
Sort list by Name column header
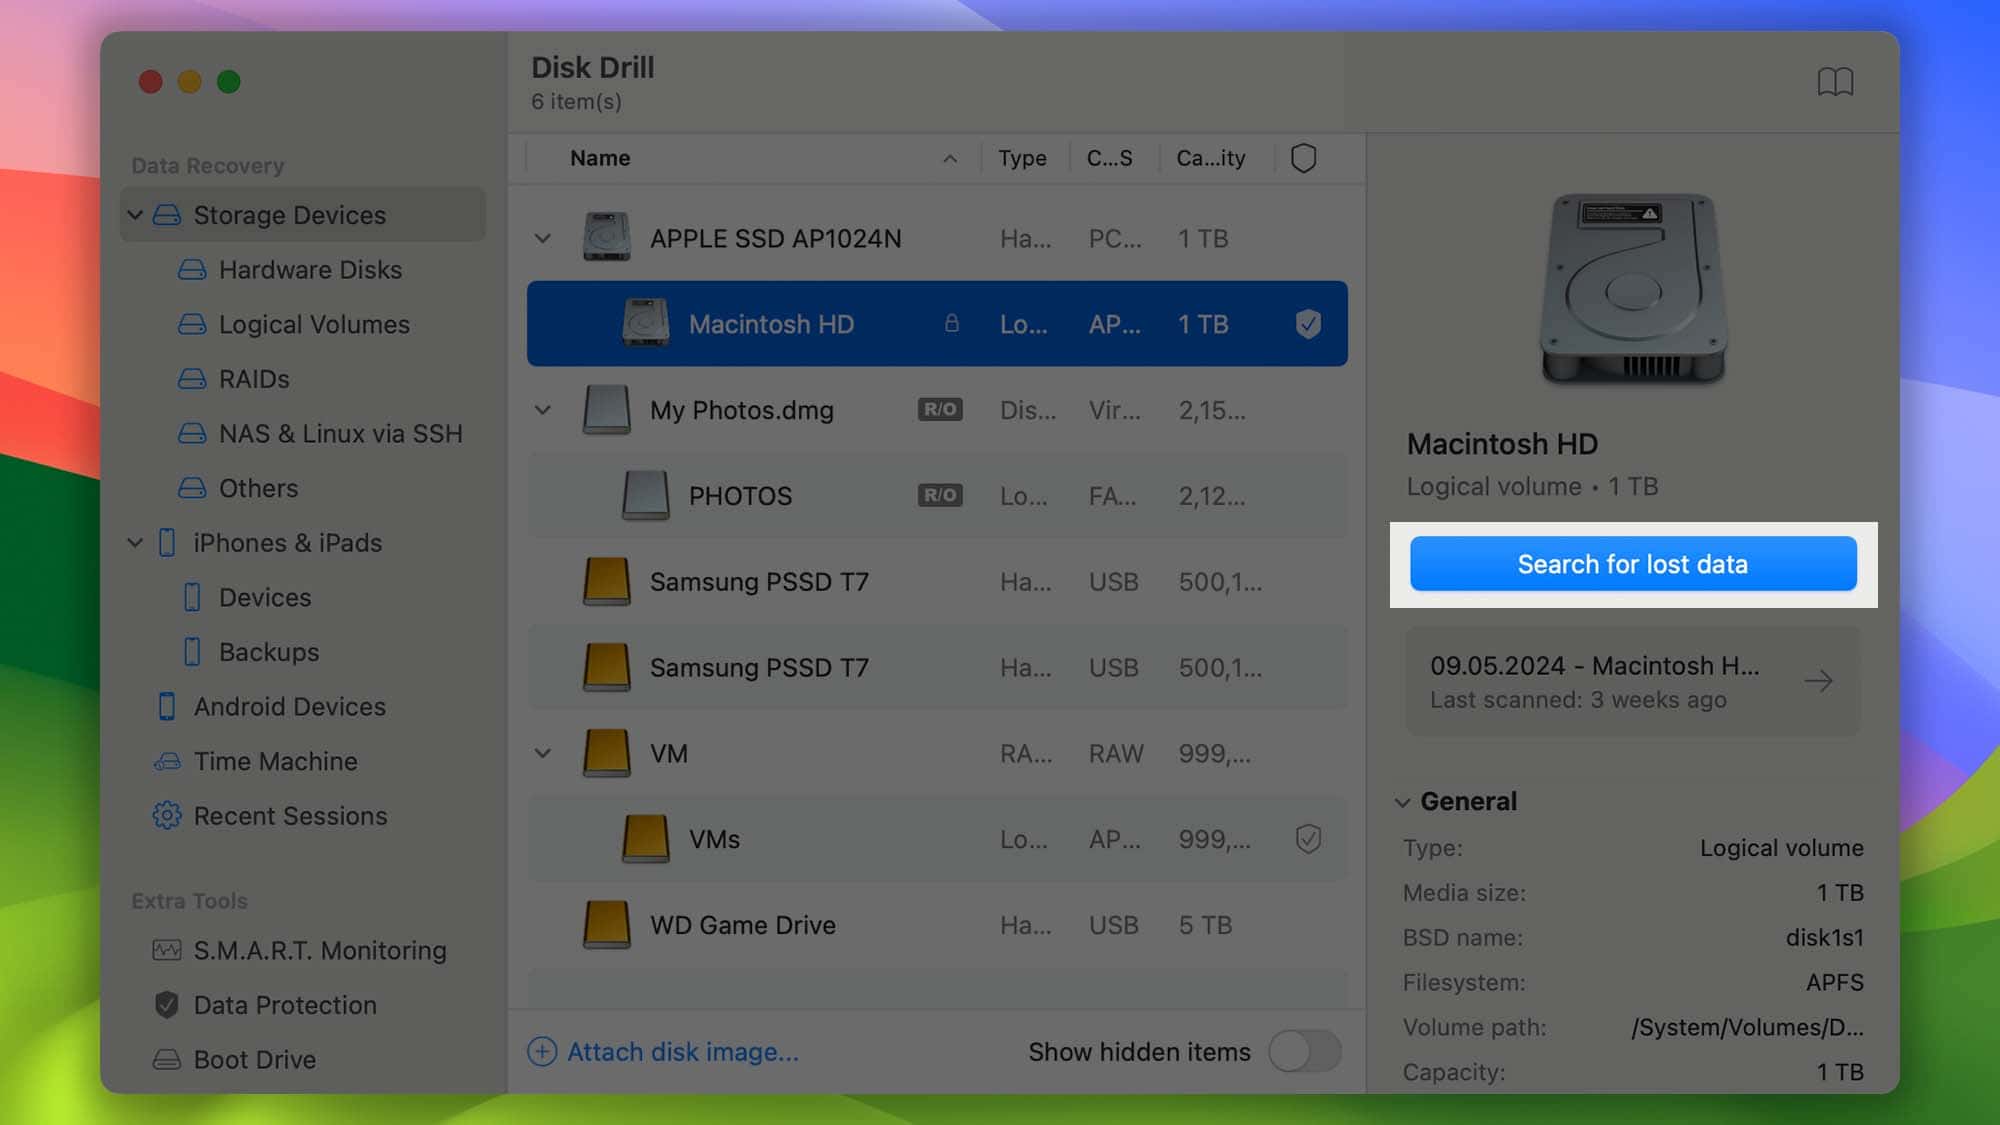600,158
